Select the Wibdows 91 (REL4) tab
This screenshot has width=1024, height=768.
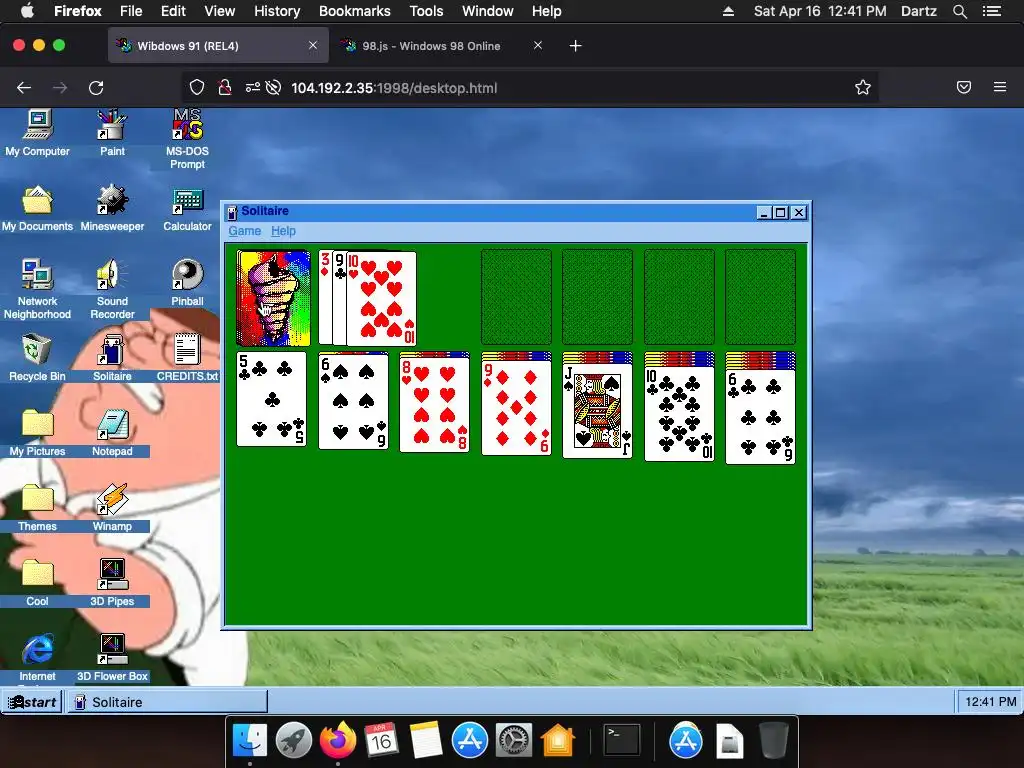218,46
